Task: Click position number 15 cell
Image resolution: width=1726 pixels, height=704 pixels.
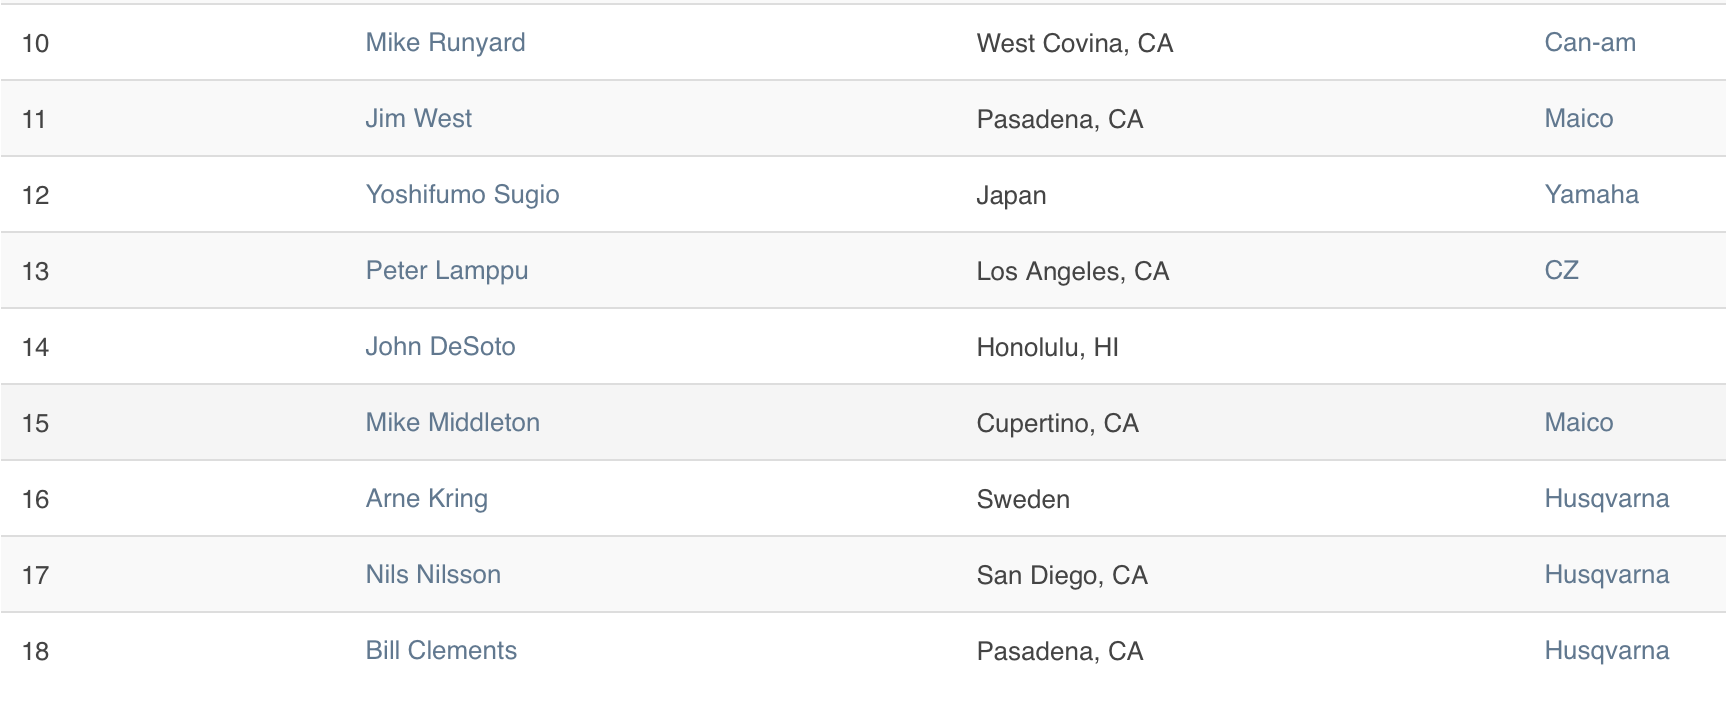Action: pos(35,423)
